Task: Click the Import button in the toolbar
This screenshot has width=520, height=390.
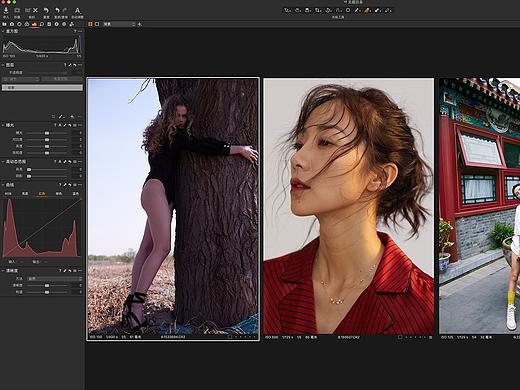Action: (x=6, y=11)
